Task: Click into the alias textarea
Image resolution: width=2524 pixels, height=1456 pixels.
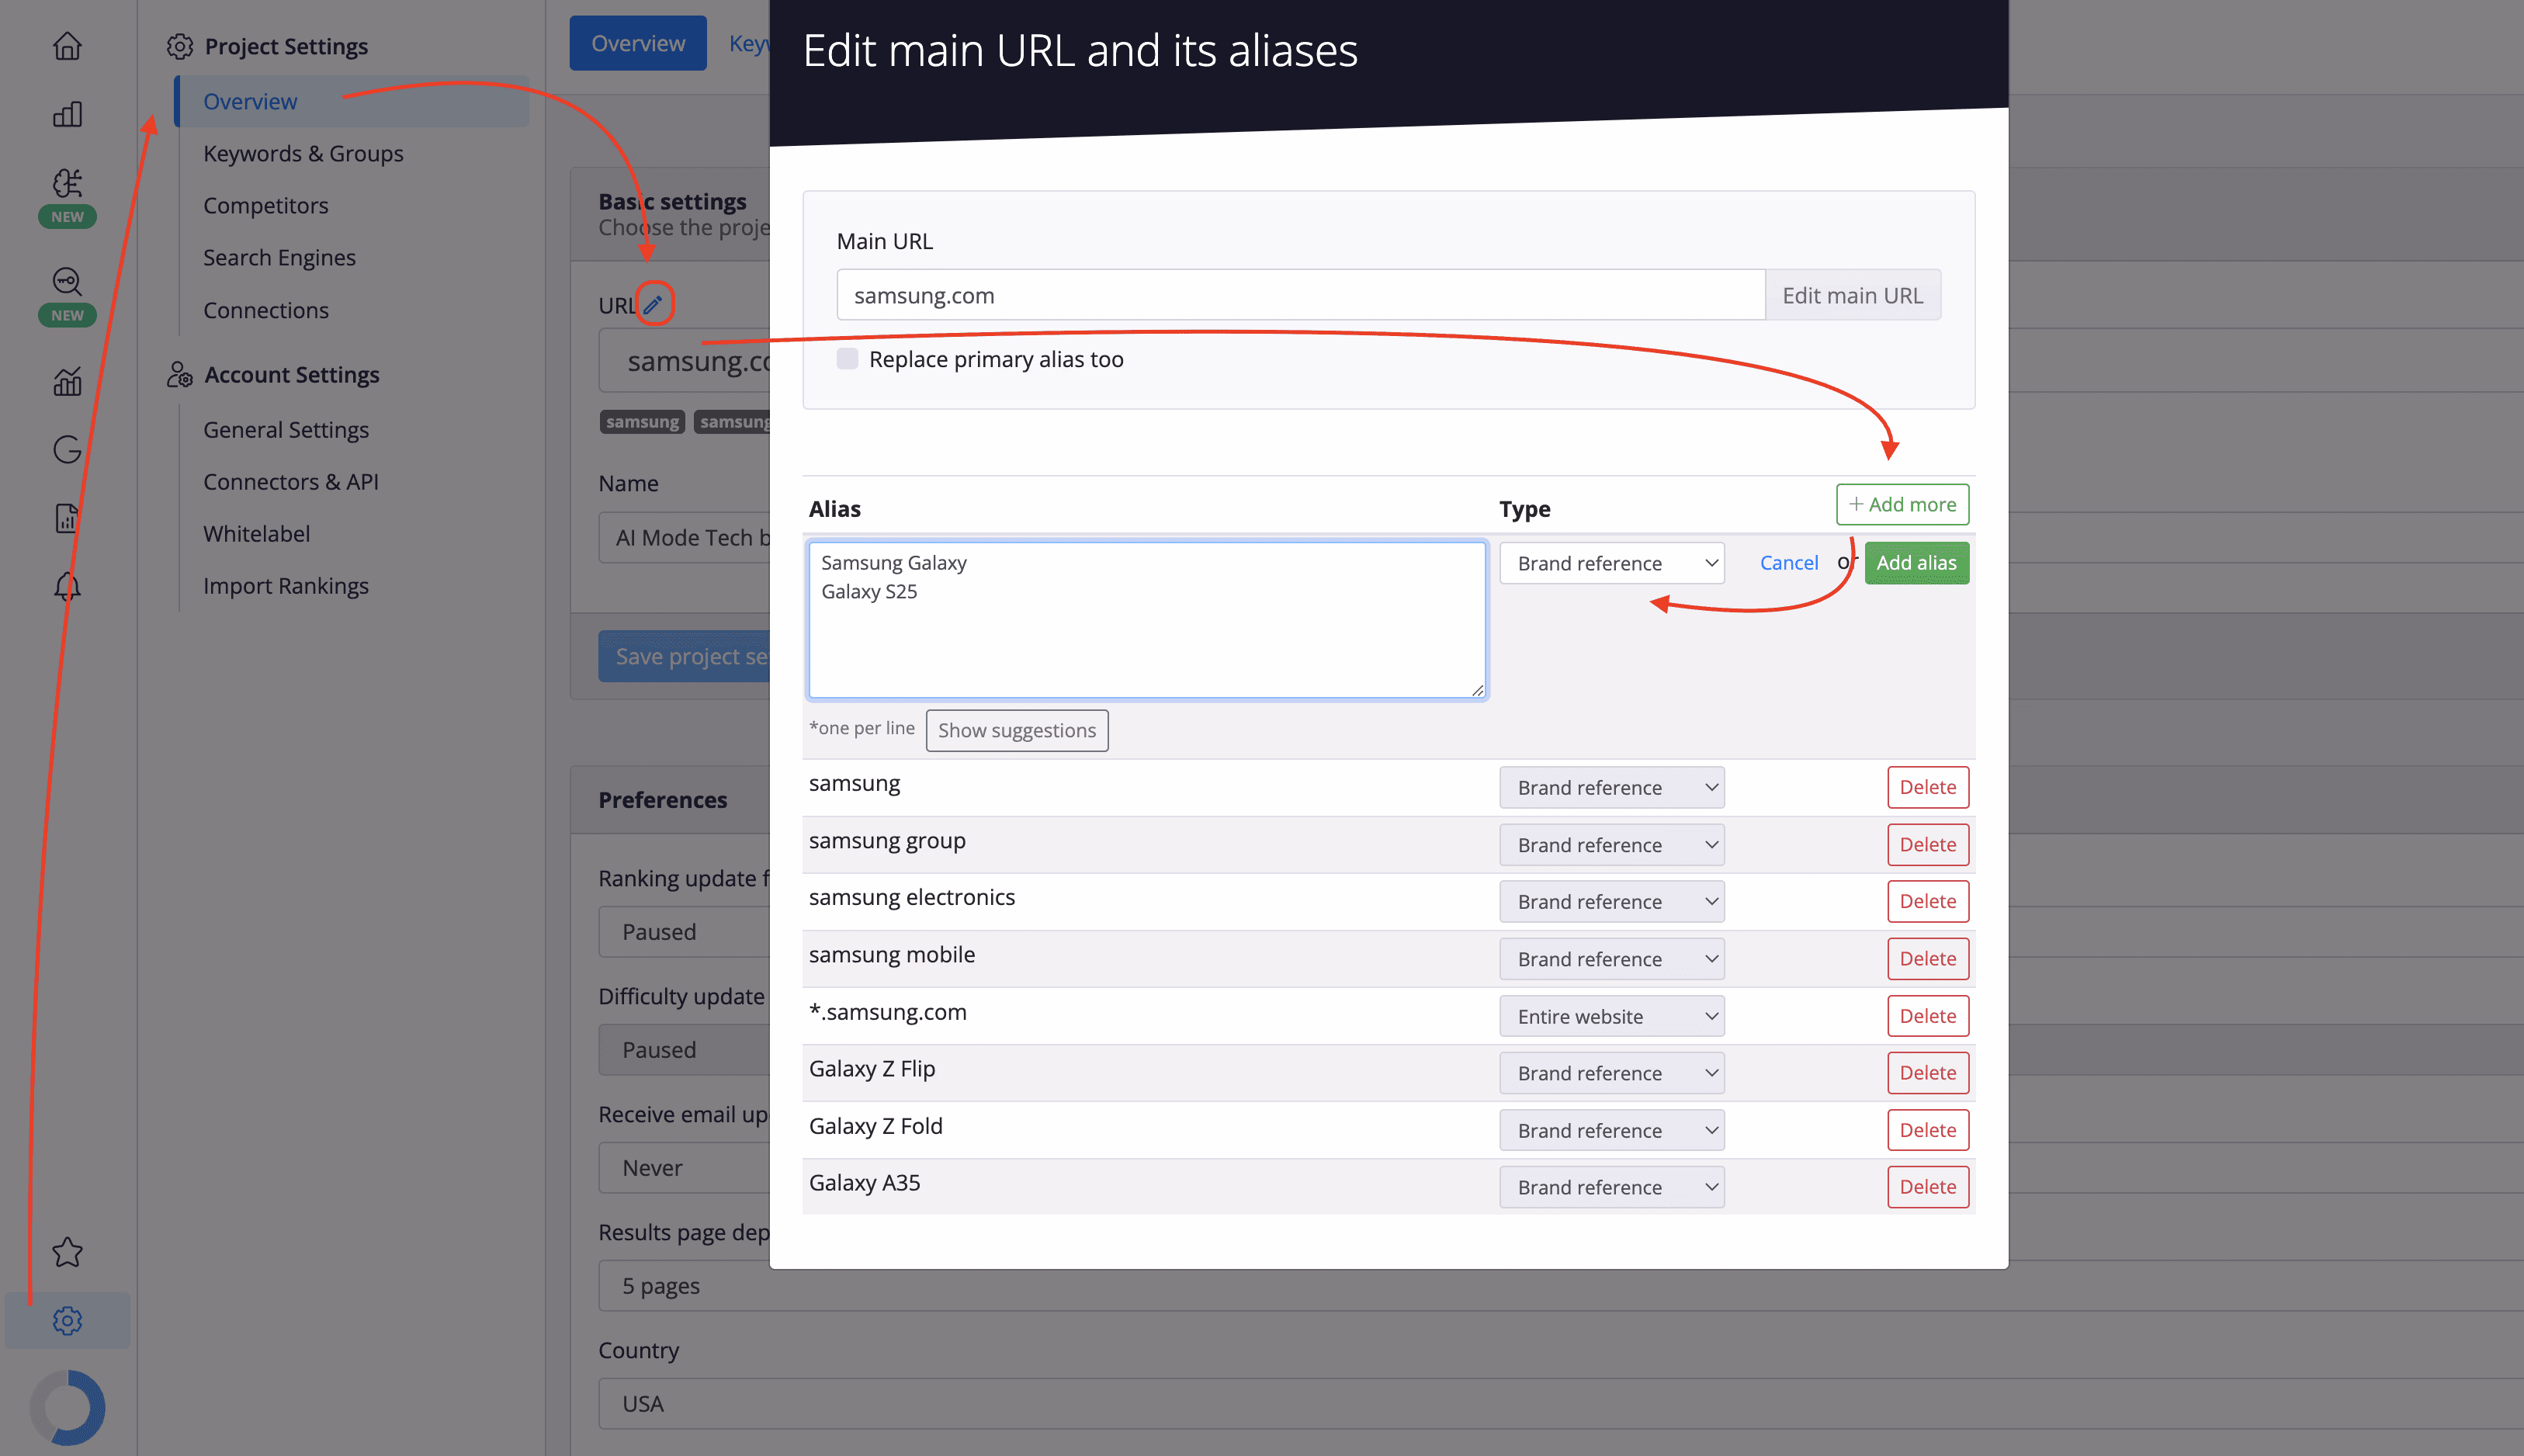Action: (1147, 620)
